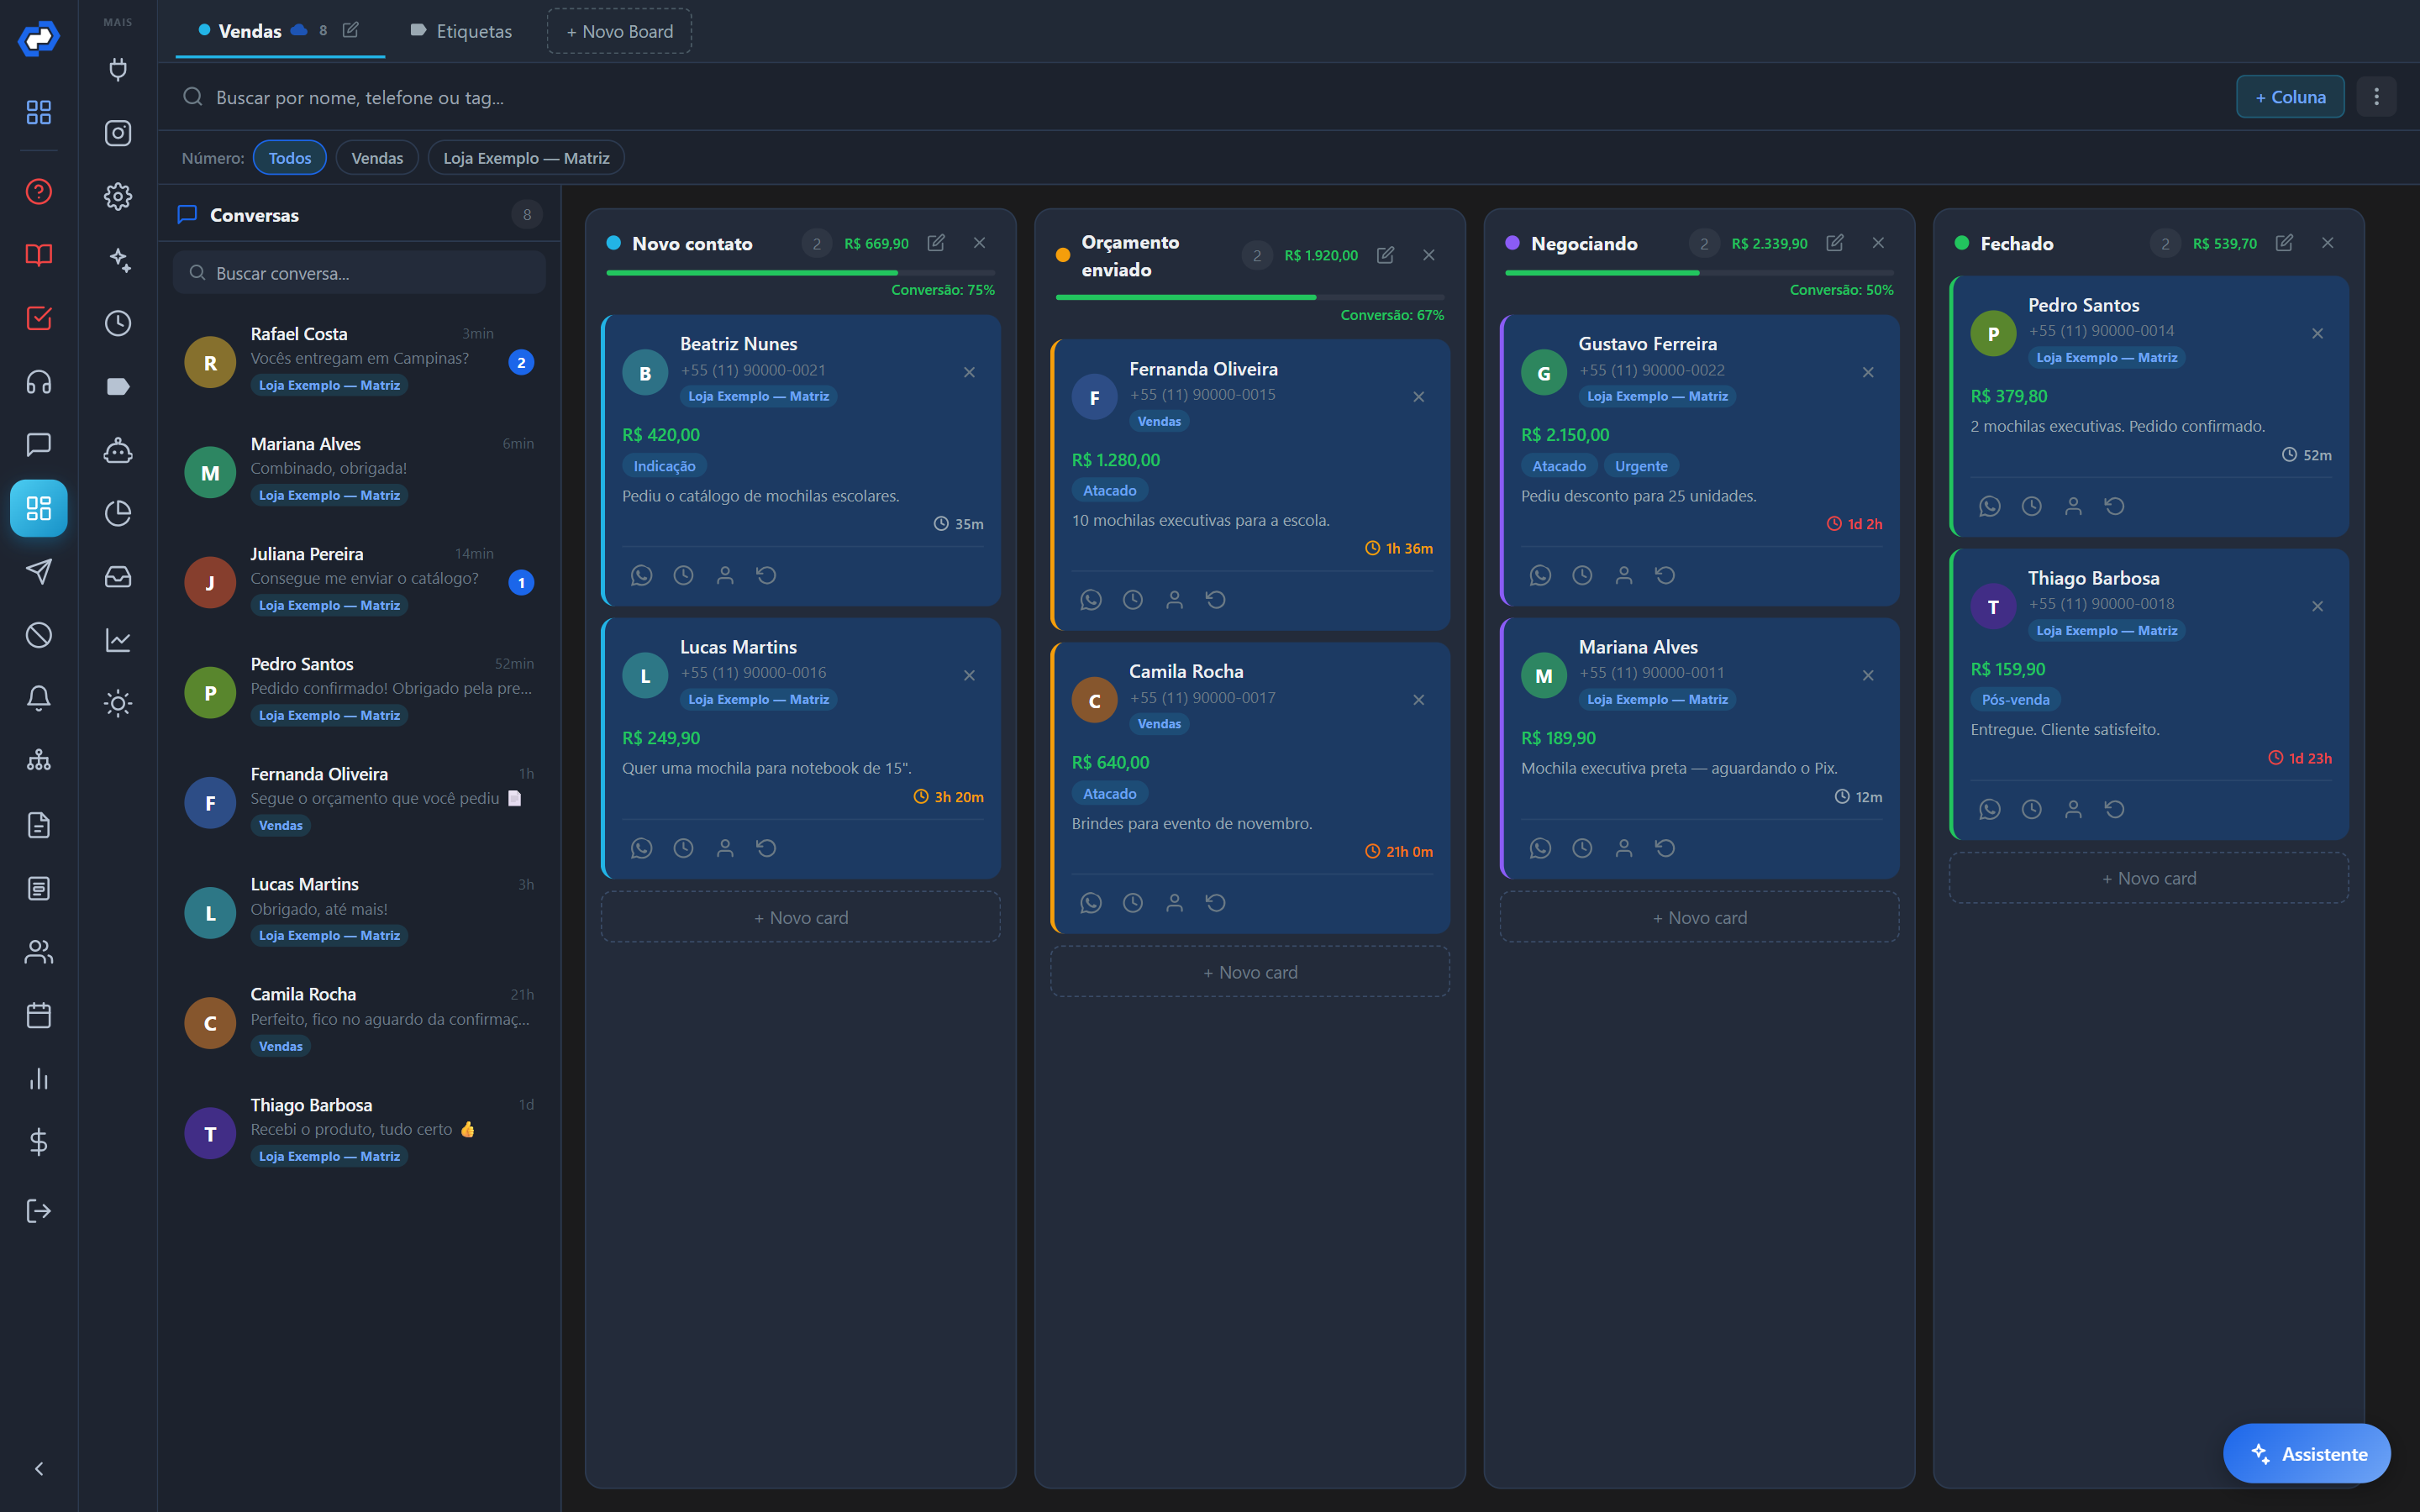The image size is (2420, 1512).
Task: Click clock icon on Lucas Martins card
Action: (x=683, y=848)
